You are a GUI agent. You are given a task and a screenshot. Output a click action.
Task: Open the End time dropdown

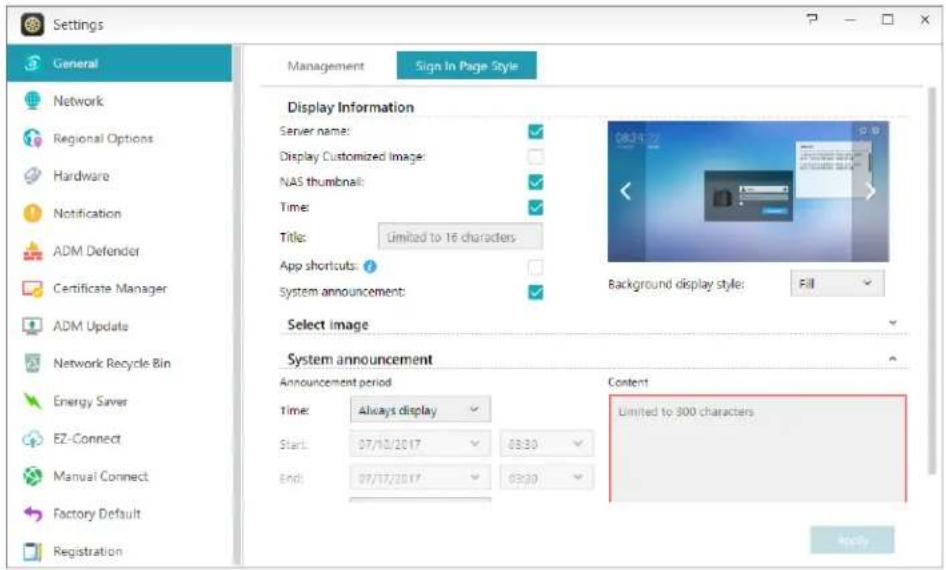547,478
